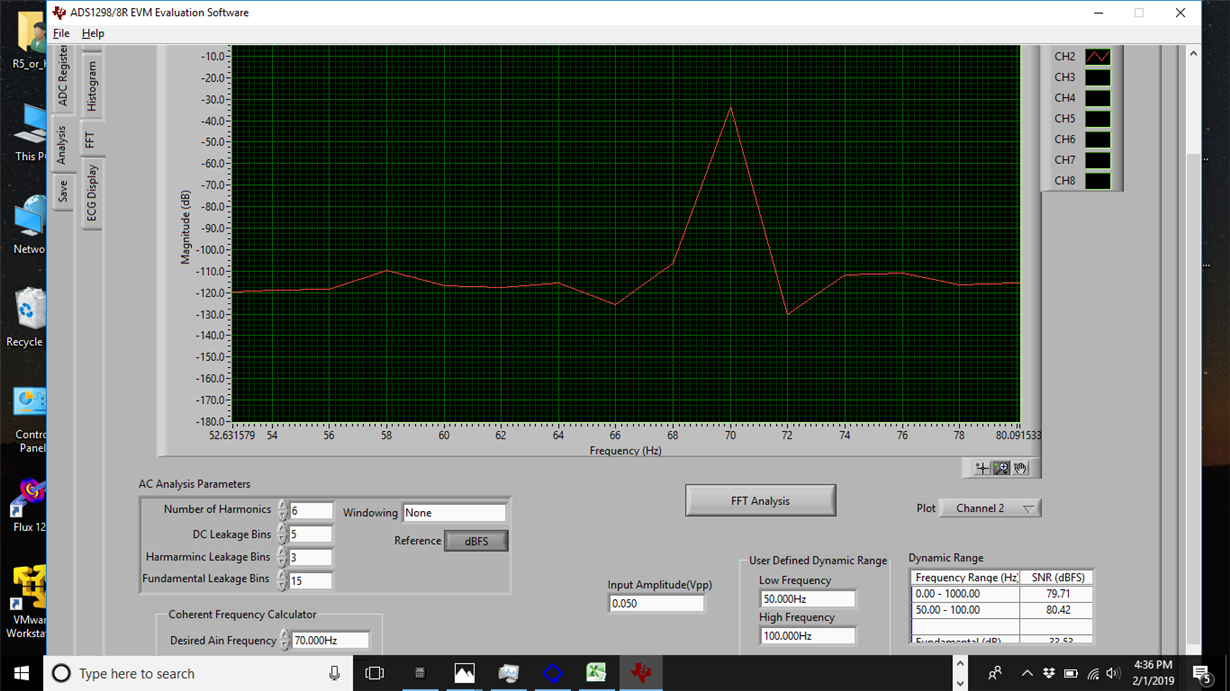Toggle the CH8 plot visibility in the legend
The height and width of the screenshot is (691, 1230).
1097,180
